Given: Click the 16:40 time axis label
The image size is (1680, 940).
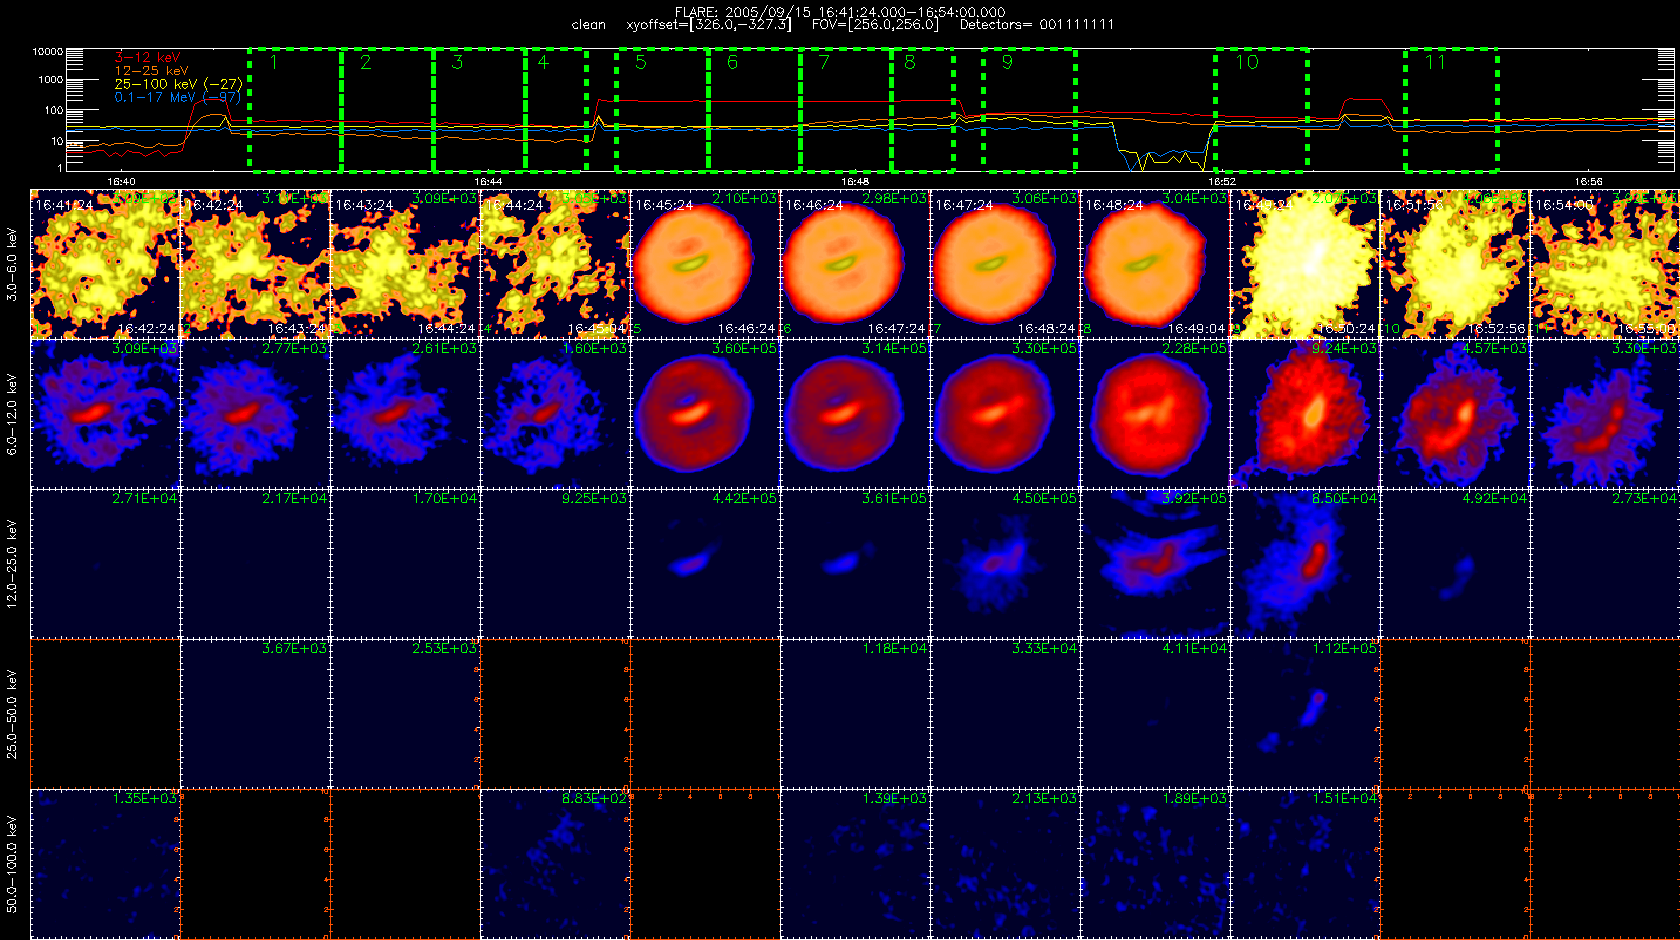Looking at the screenshot, I should (x=121, y=182).
